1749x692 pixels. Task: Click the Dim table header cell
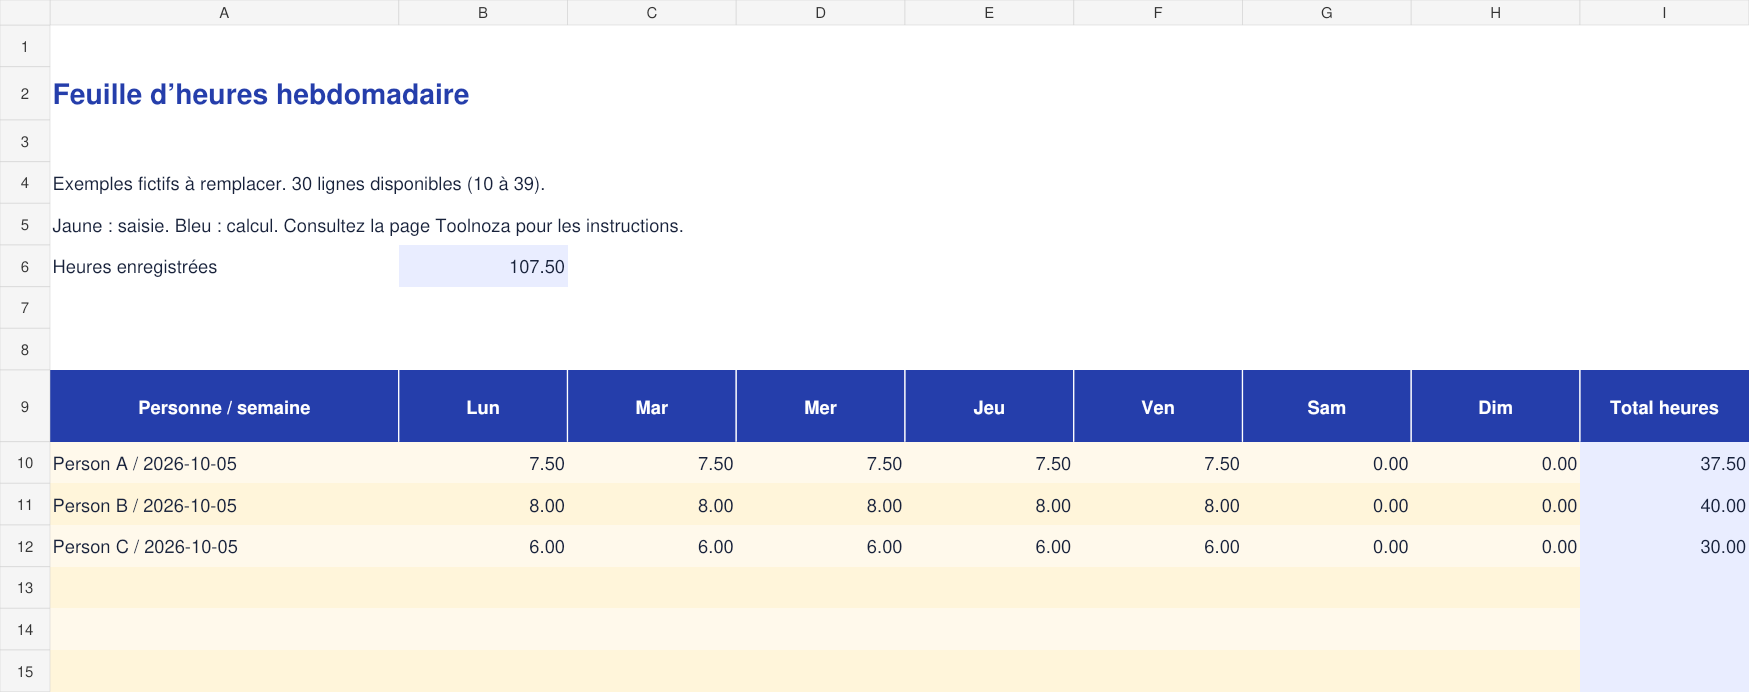[x=1495, y=407]
